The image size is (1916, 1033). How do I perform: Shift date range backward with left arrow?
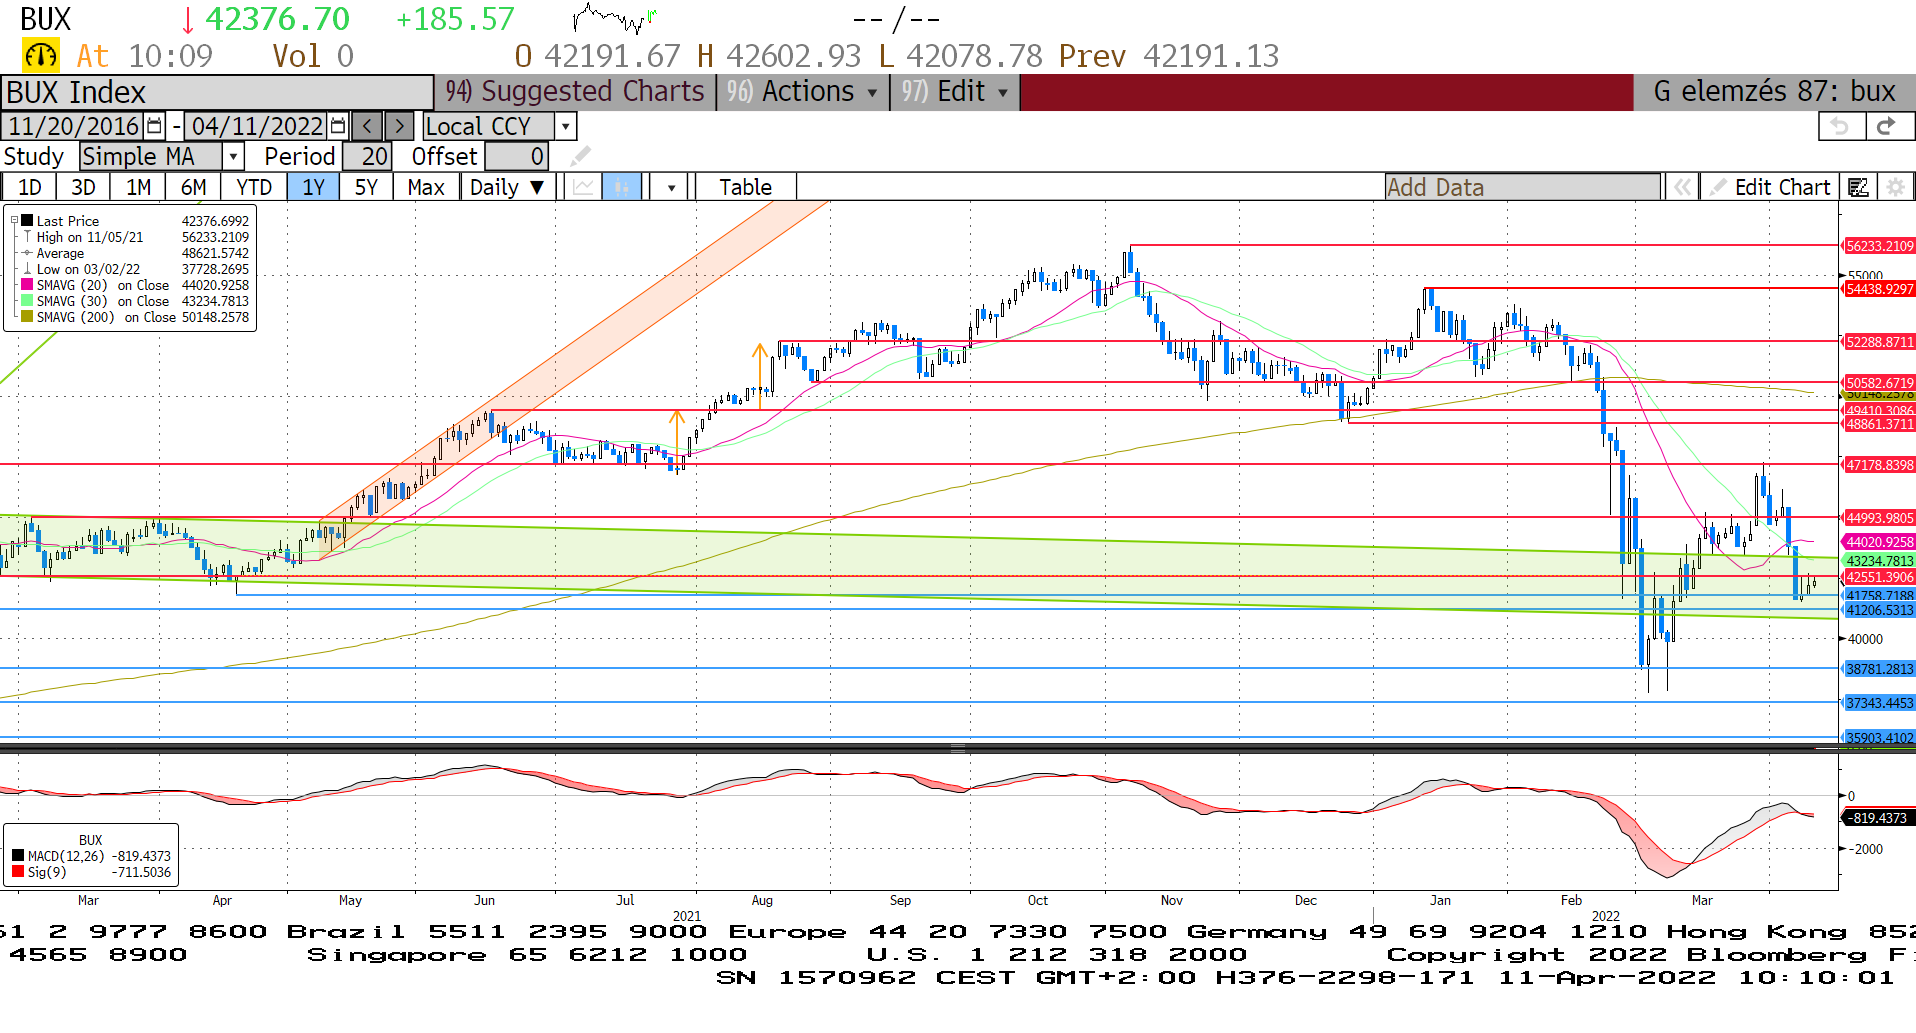[367, 126]
